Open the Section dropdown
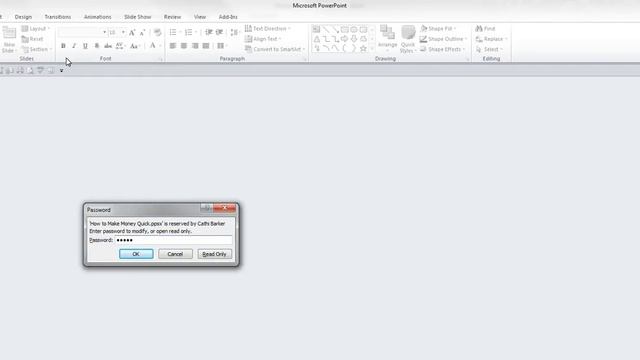The width and height of the screenshot is (640, 360). click(37, 49)
